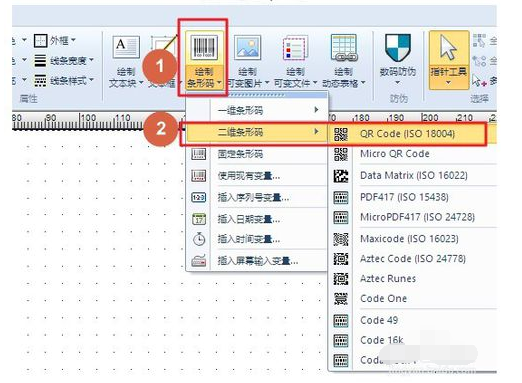Open the Digital Anti-counterfeit shield icon
The image size is (522, 383).
coord(398,47)
